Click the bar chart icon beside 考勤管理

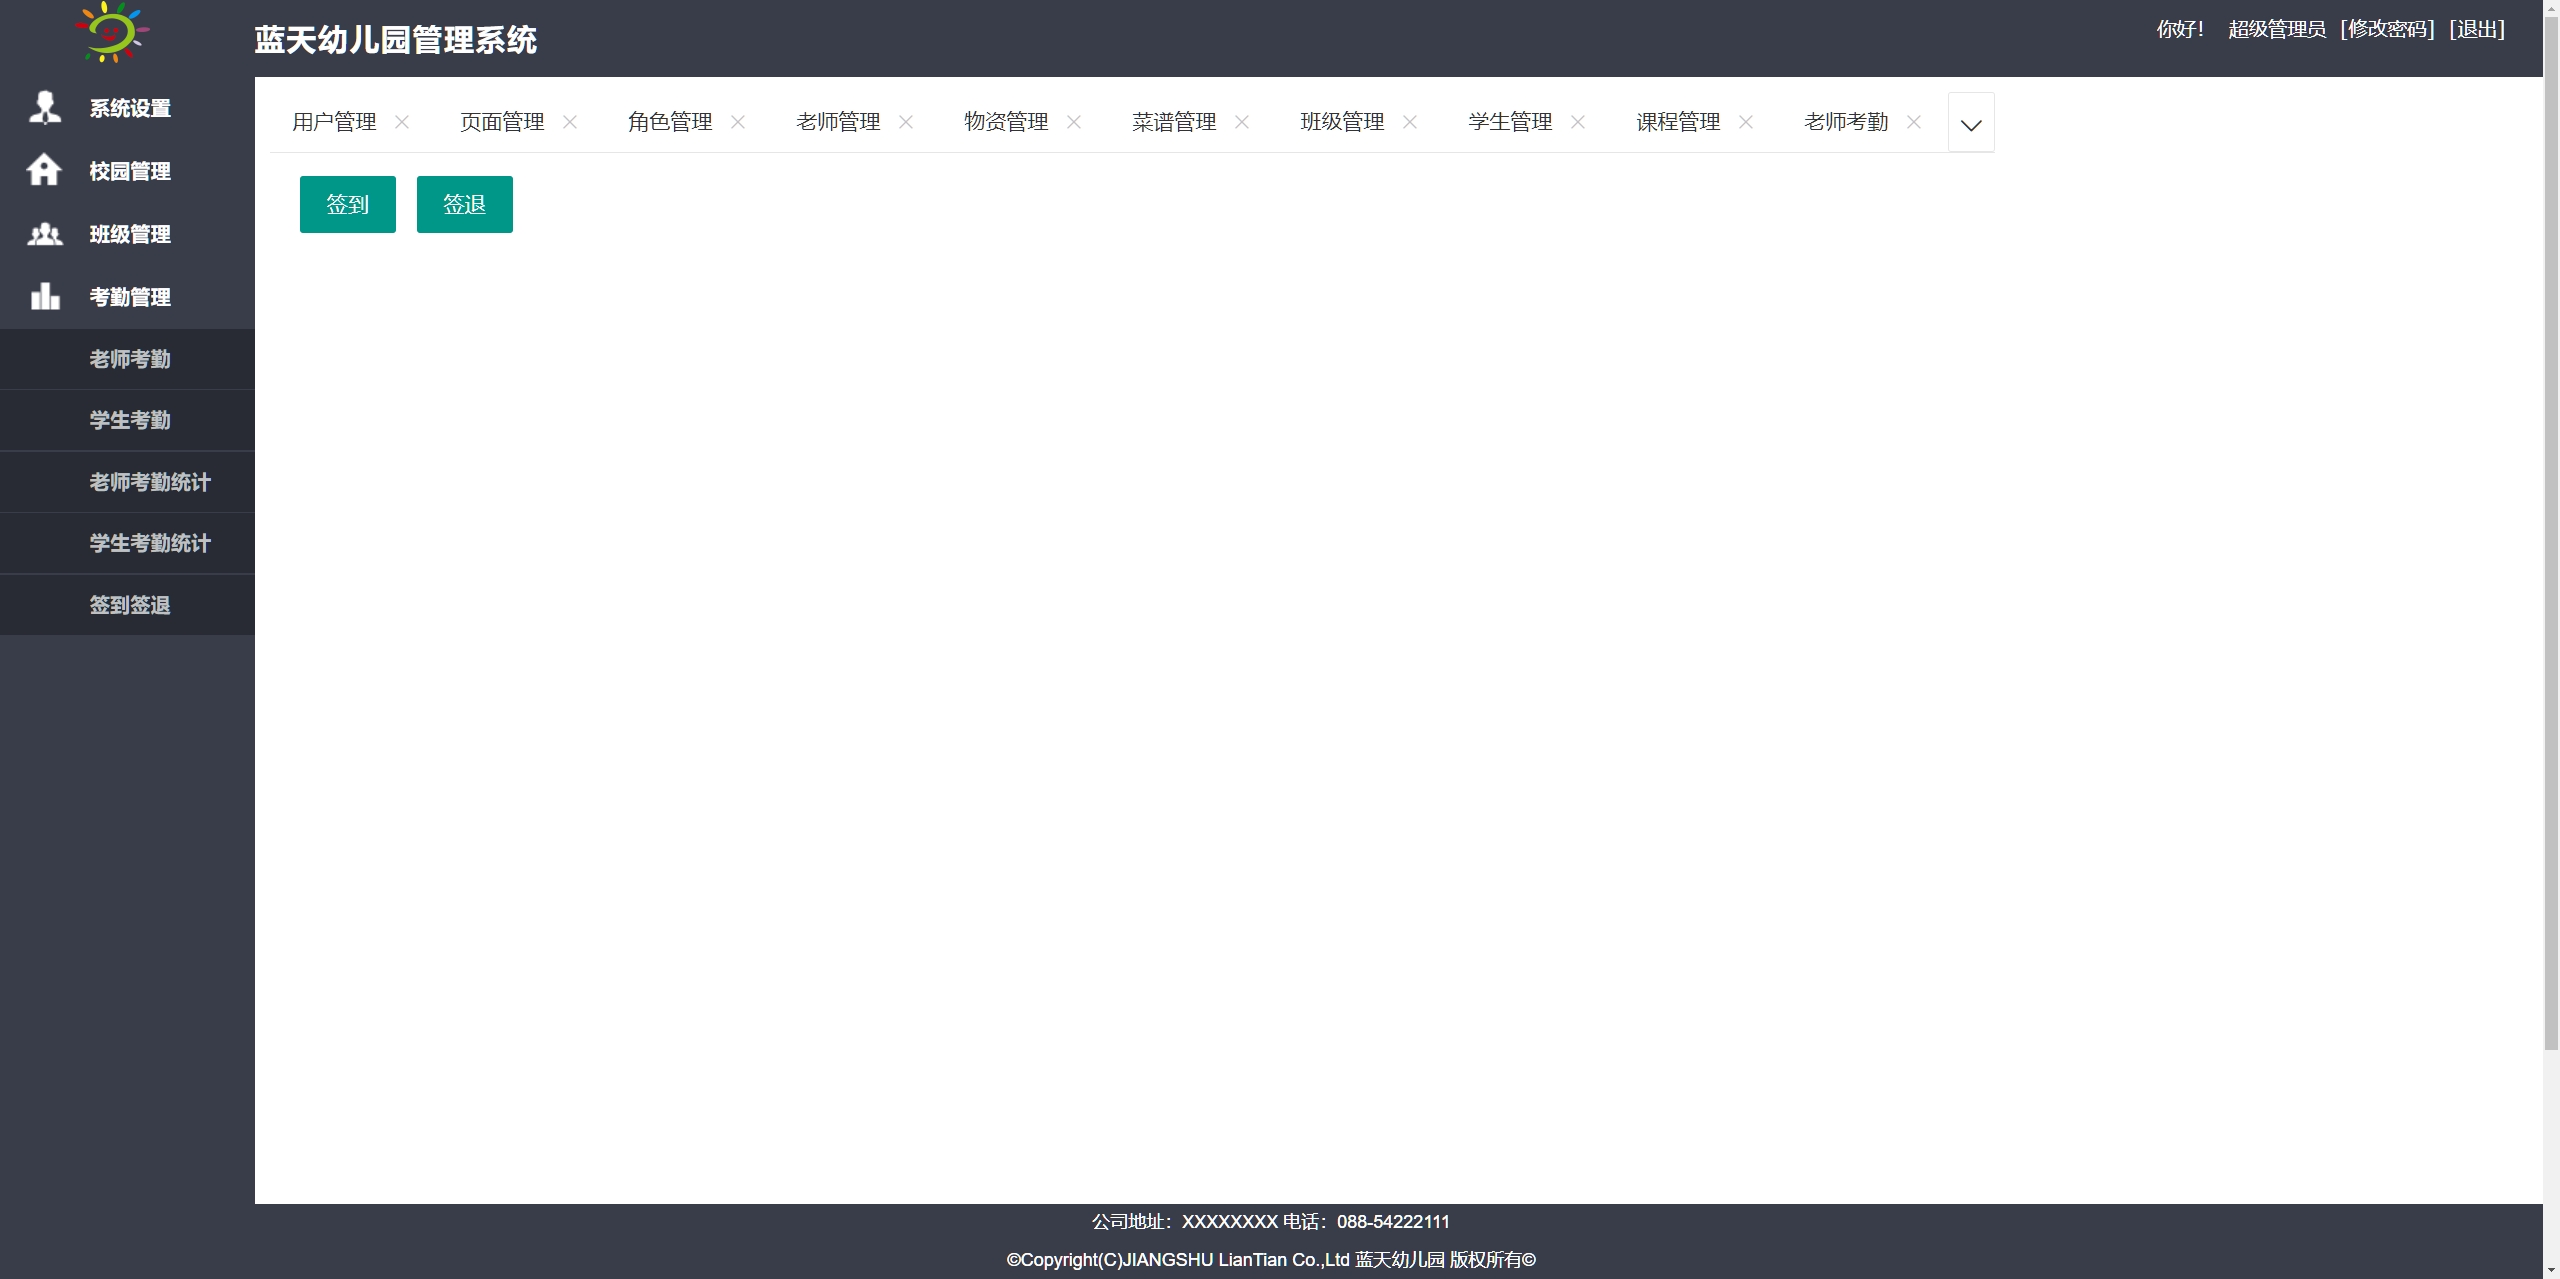[x=45, y=296]
